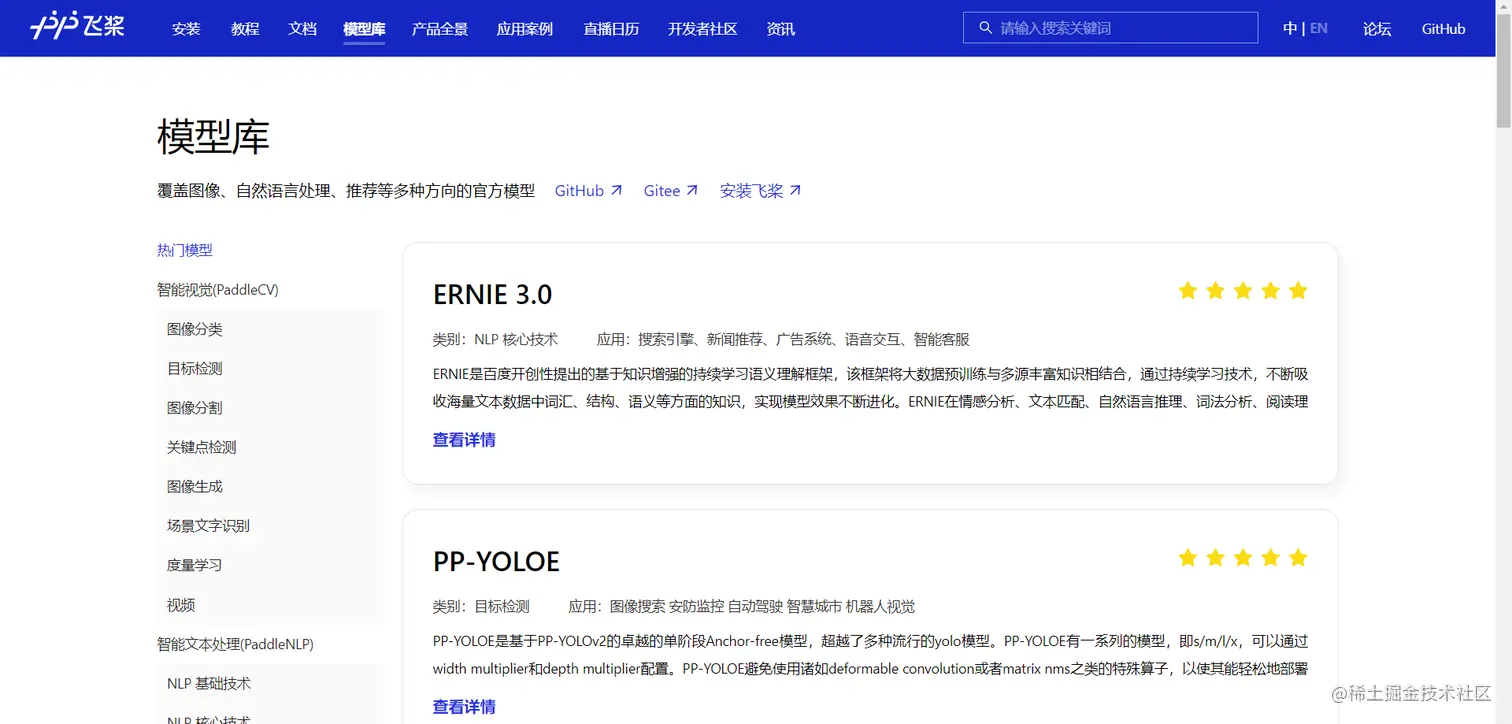Click 类别：NLP 核心技术 text
Viewport: 1512px width, 724px height.
(495, 339)
